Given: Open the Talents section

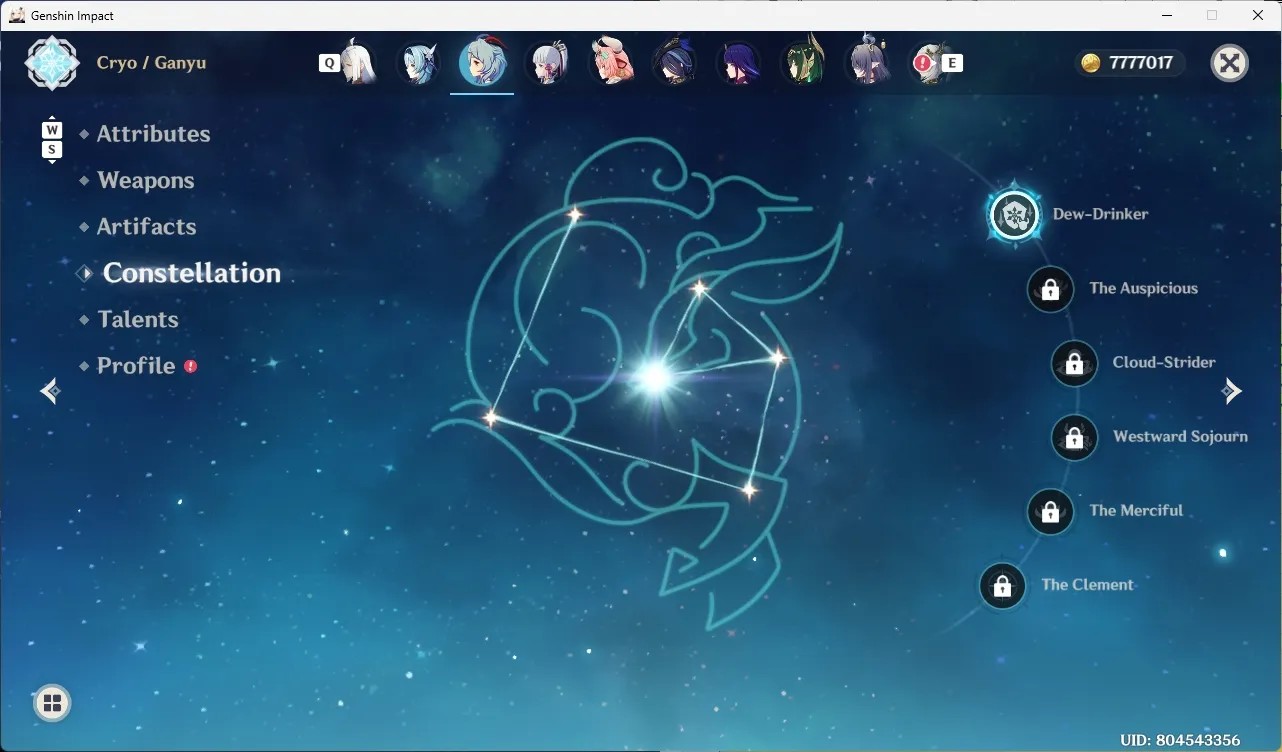Looking at the screenshot, I should coord(138,320).
